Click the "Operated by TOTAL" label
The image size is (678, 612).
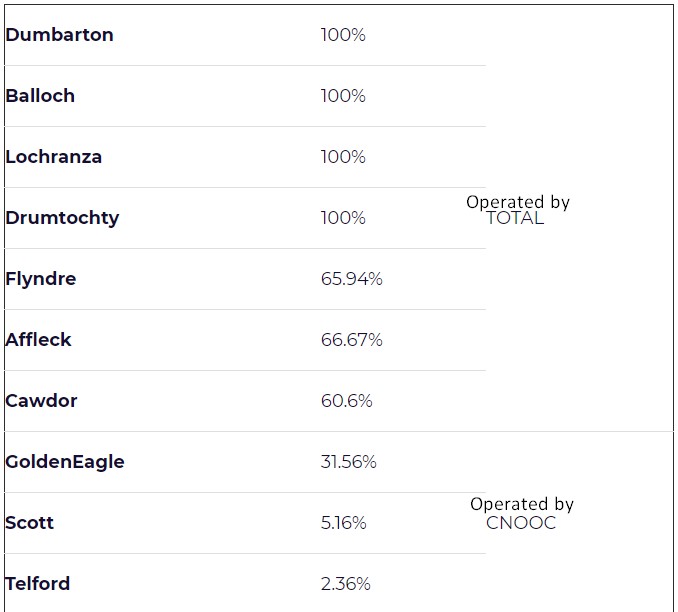[x=517, y=210]
